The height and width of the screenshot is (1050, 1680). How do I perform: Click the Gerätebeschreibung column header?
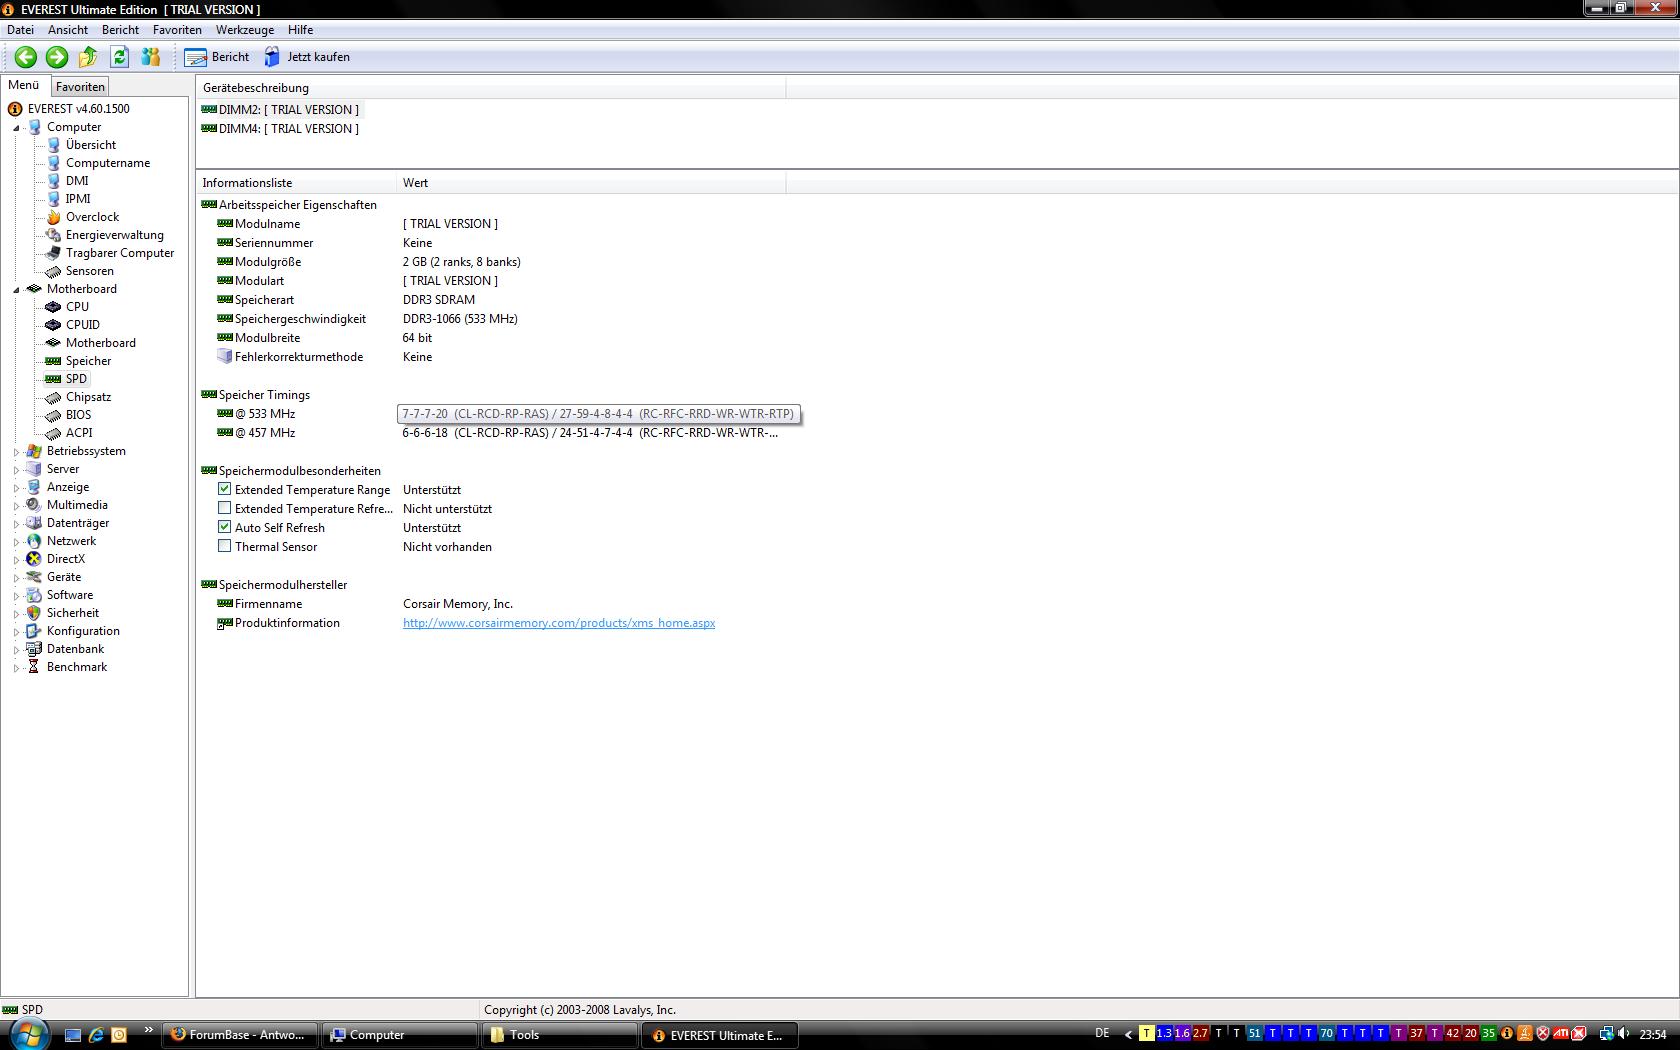(491, 88)
